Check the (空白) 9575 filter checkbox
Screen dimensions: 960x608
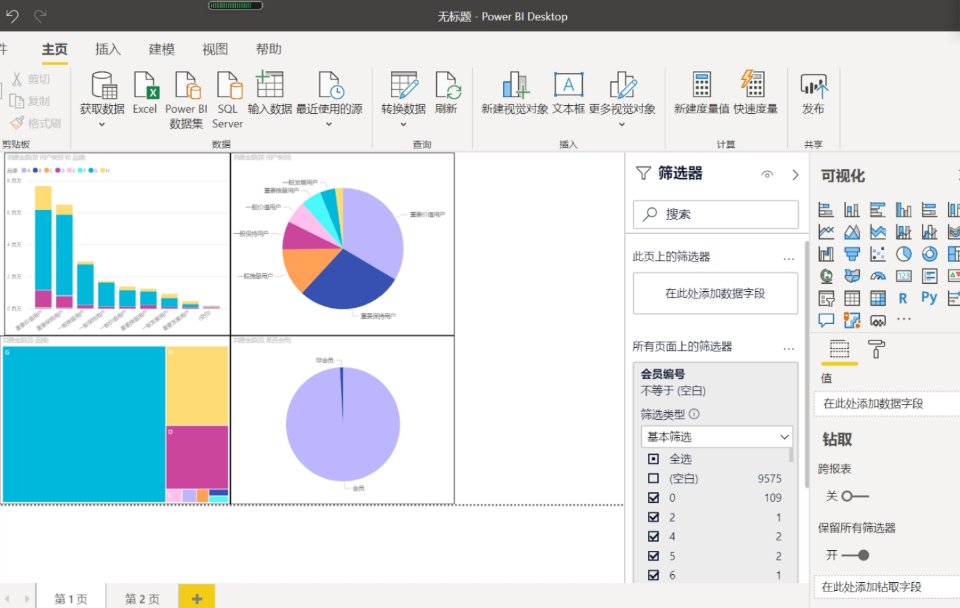click(x=653, y=478)
